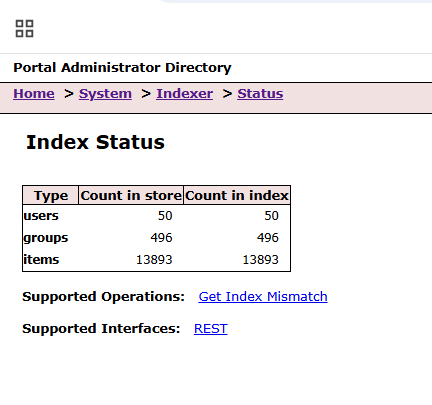Click the Type column header
The width and height of the screenshot is (432, 405).
point(51,195)
